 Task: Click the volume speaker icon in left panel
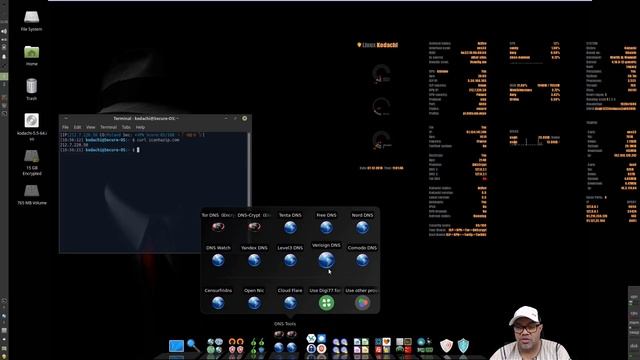(4, 31)
